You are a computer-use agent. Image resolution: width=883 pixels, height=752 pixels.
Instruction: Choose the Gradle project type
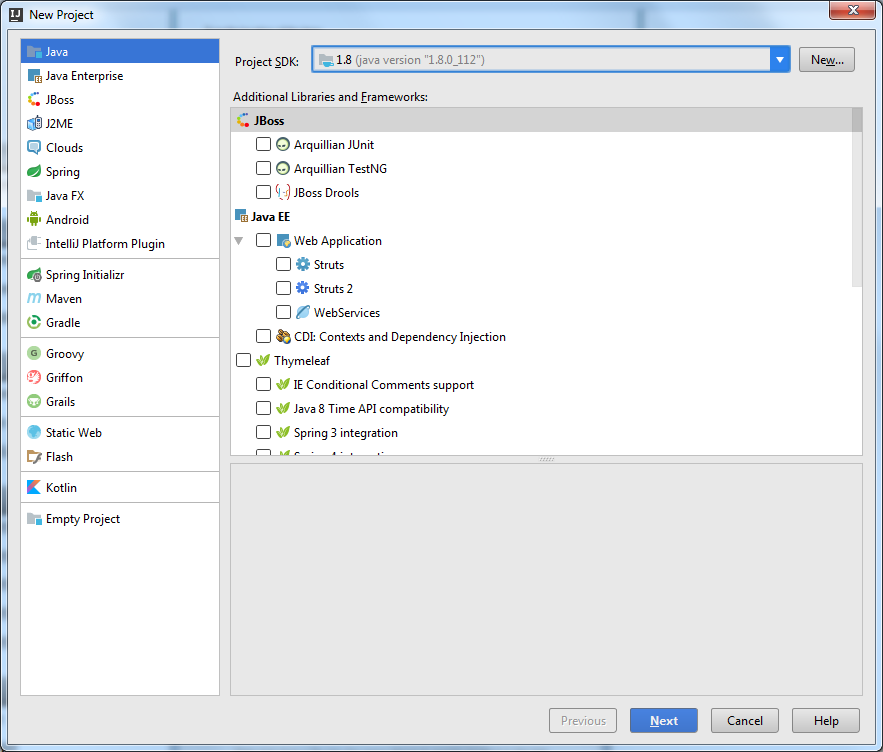coord(120,322)
